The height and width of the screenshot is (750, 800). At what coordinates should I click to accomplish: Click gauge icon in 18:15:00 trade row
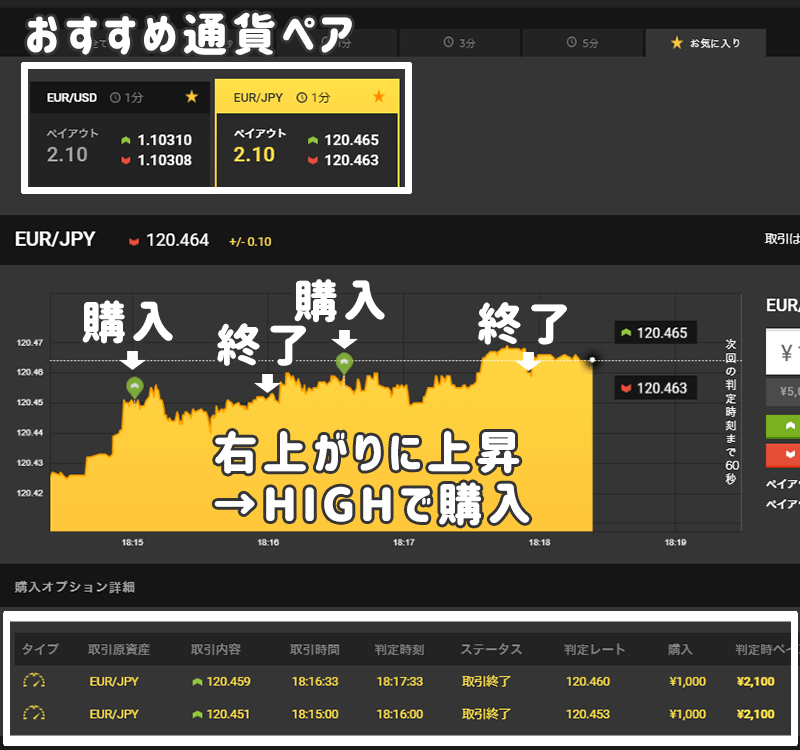coord(34,714)
